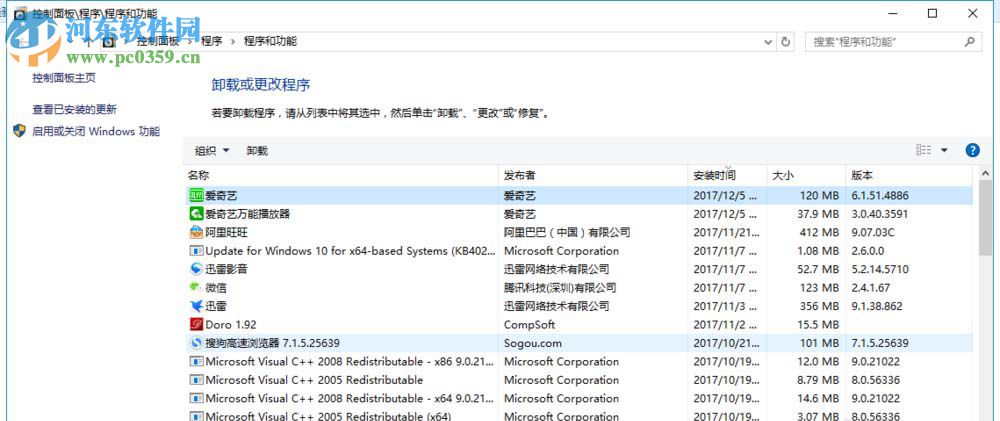Refresh the address bar
Screen dimensions: 1000x421
click(786, 42)
